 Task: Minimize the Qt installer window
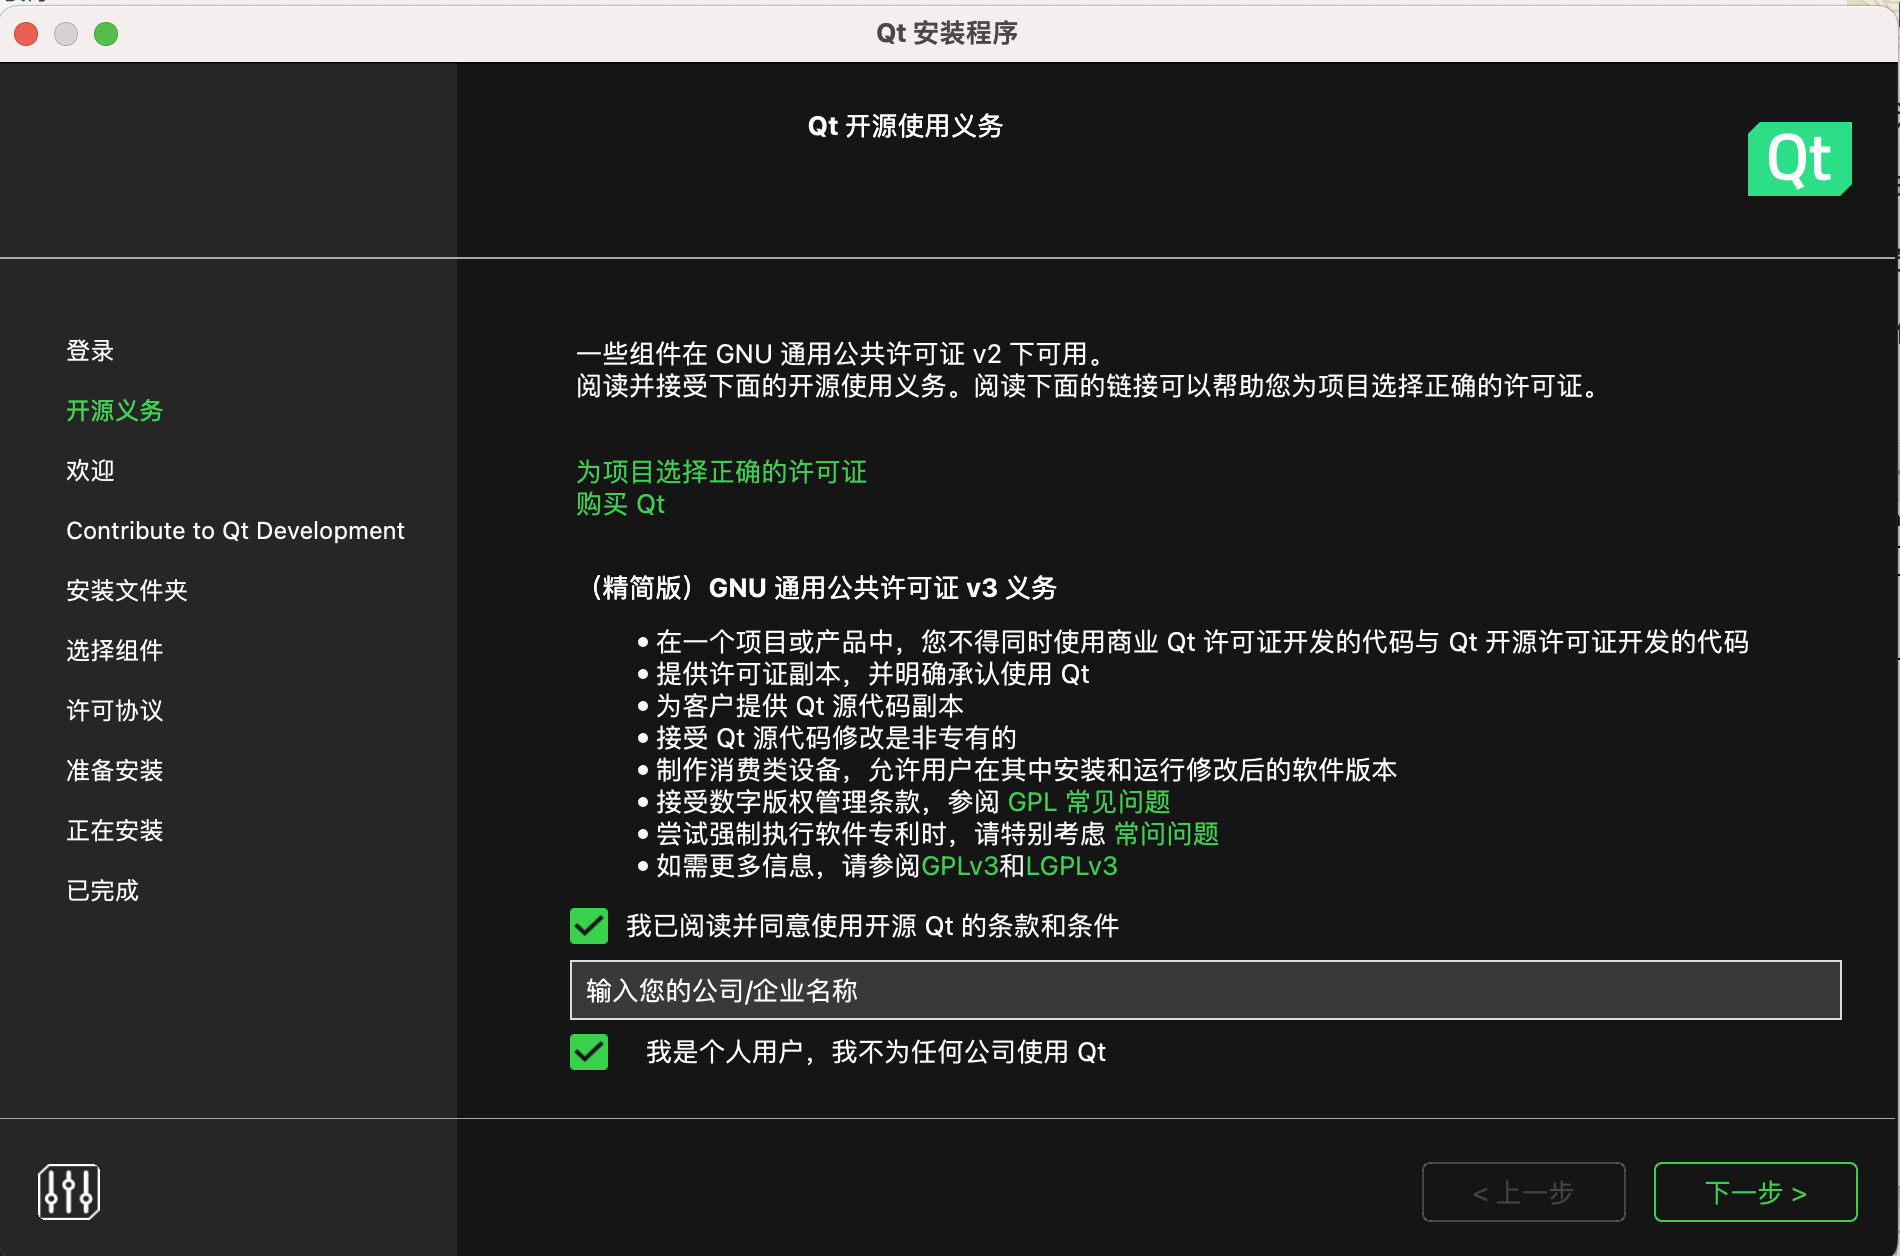coord(66,34)
